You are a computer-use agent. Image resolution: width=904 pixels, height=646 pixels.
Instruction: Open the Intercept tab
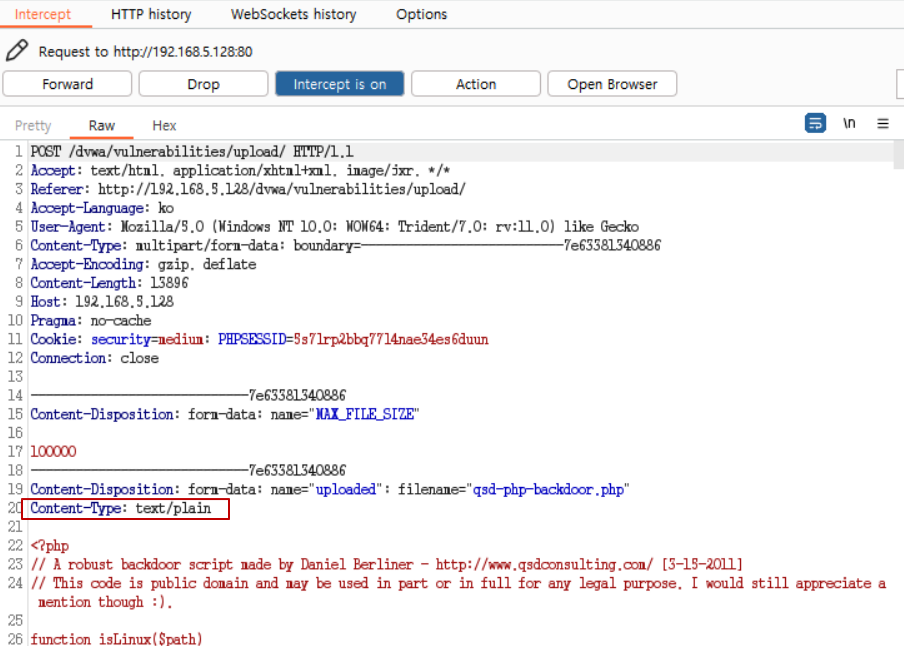point(43,14)
